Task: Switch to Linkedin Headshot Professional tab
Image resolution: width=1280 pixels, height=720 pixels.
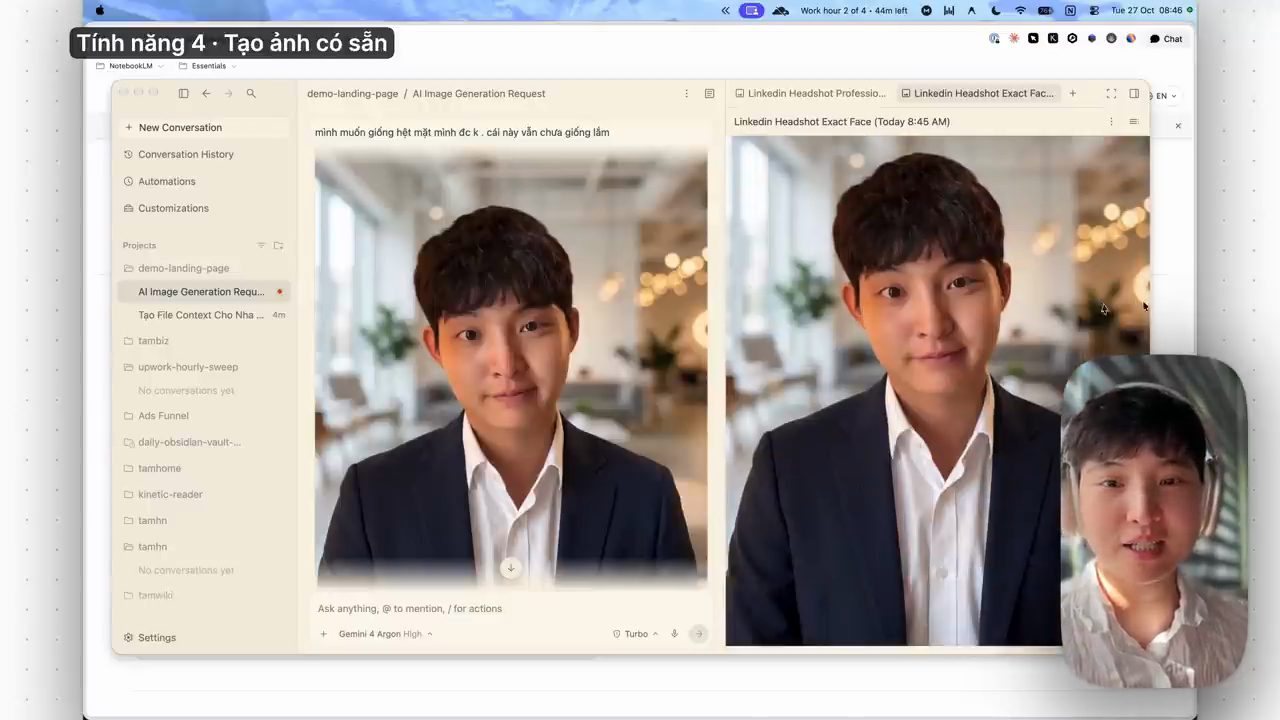Action: coord(810,93)
